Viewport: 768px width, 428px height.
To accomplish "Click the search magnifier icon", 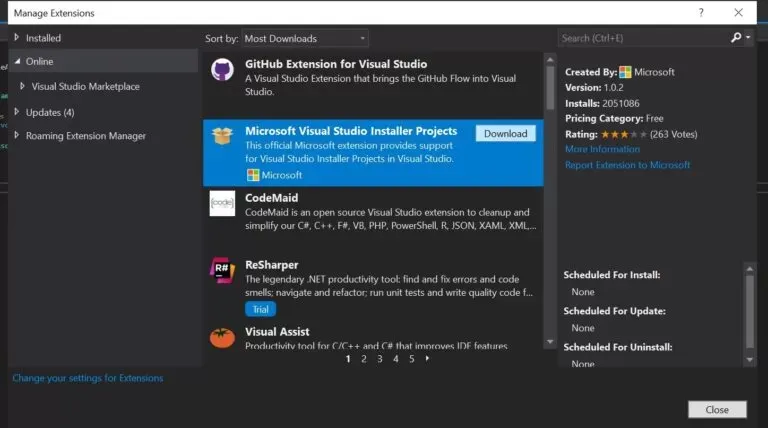I will pos(736,38).
